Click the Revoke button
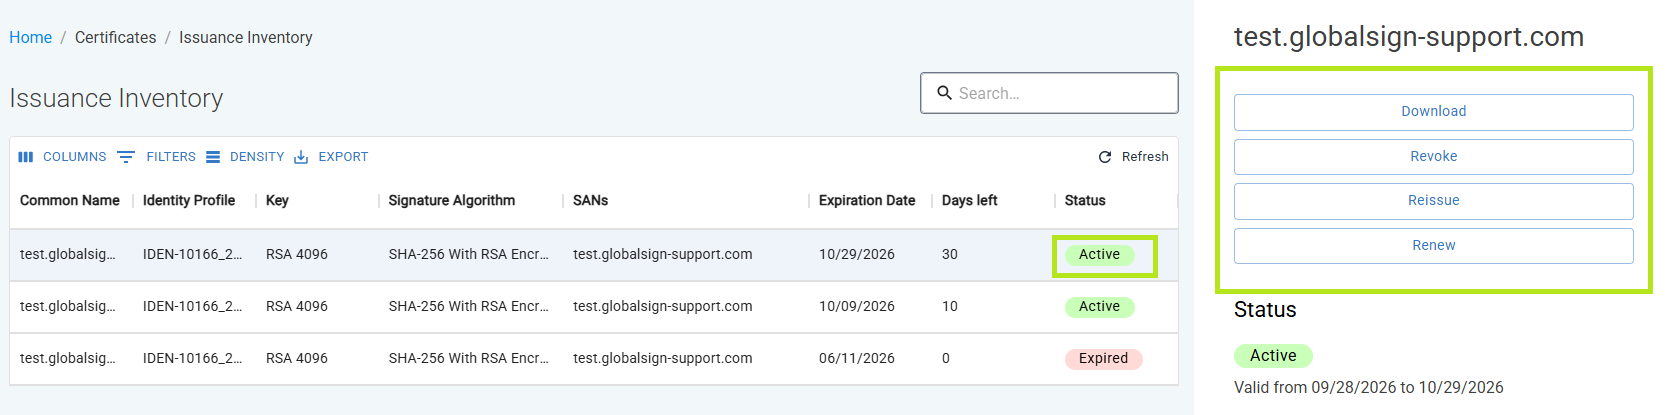This screenshot has height=415, width=1668. [1433, 156]
